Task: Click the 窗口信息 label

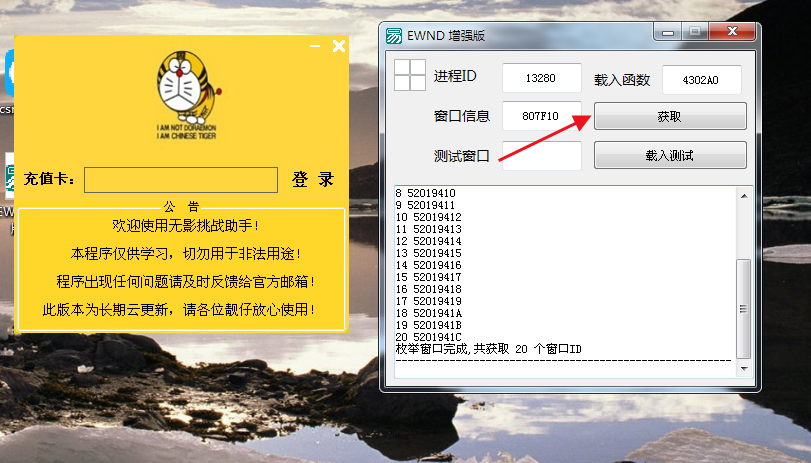Action: click(461, 116)
